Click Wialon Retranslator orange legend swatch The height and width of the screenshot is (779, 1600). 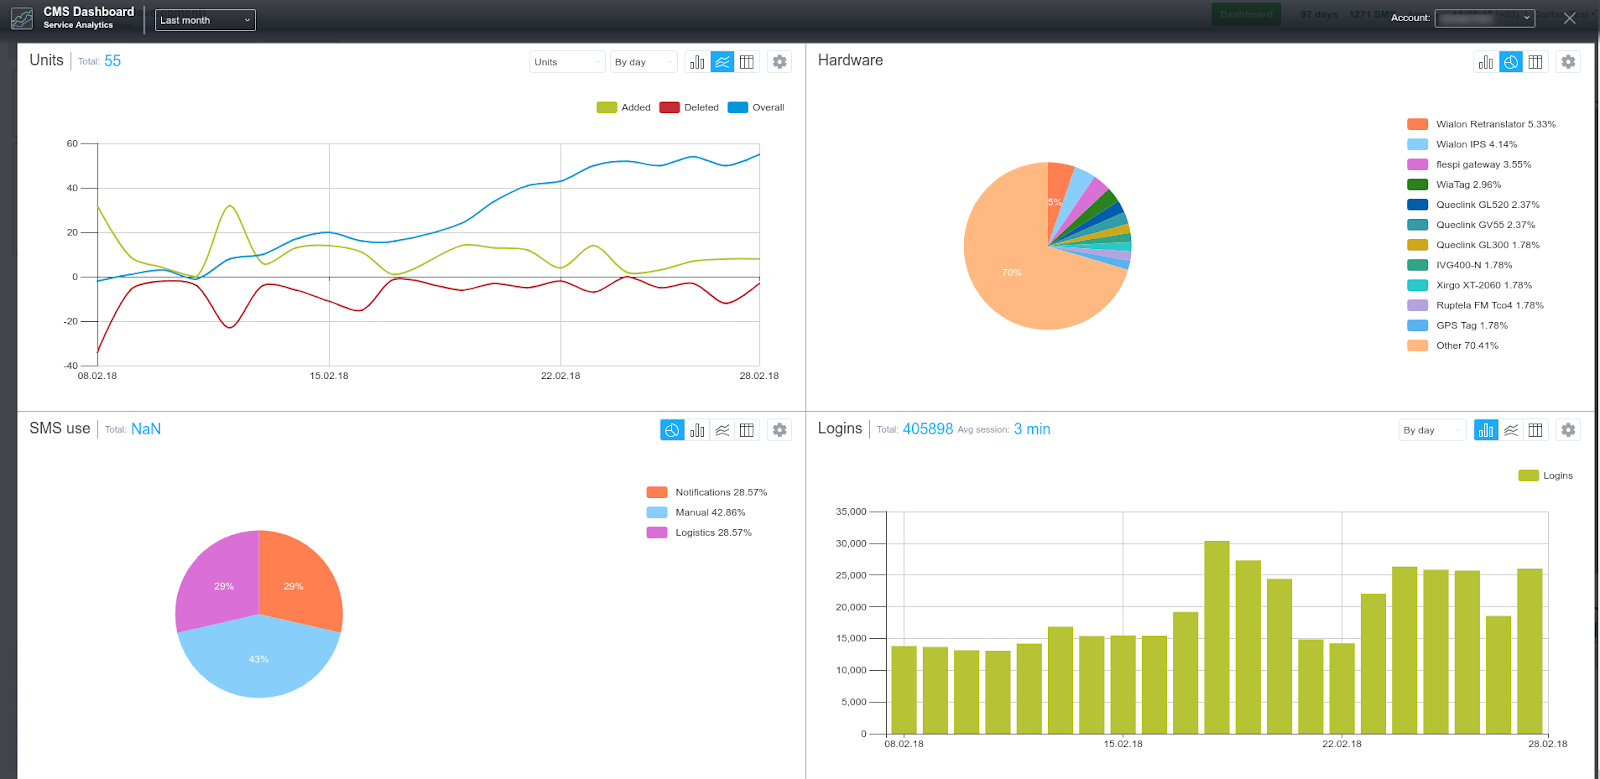click(x=1417, y=125)
